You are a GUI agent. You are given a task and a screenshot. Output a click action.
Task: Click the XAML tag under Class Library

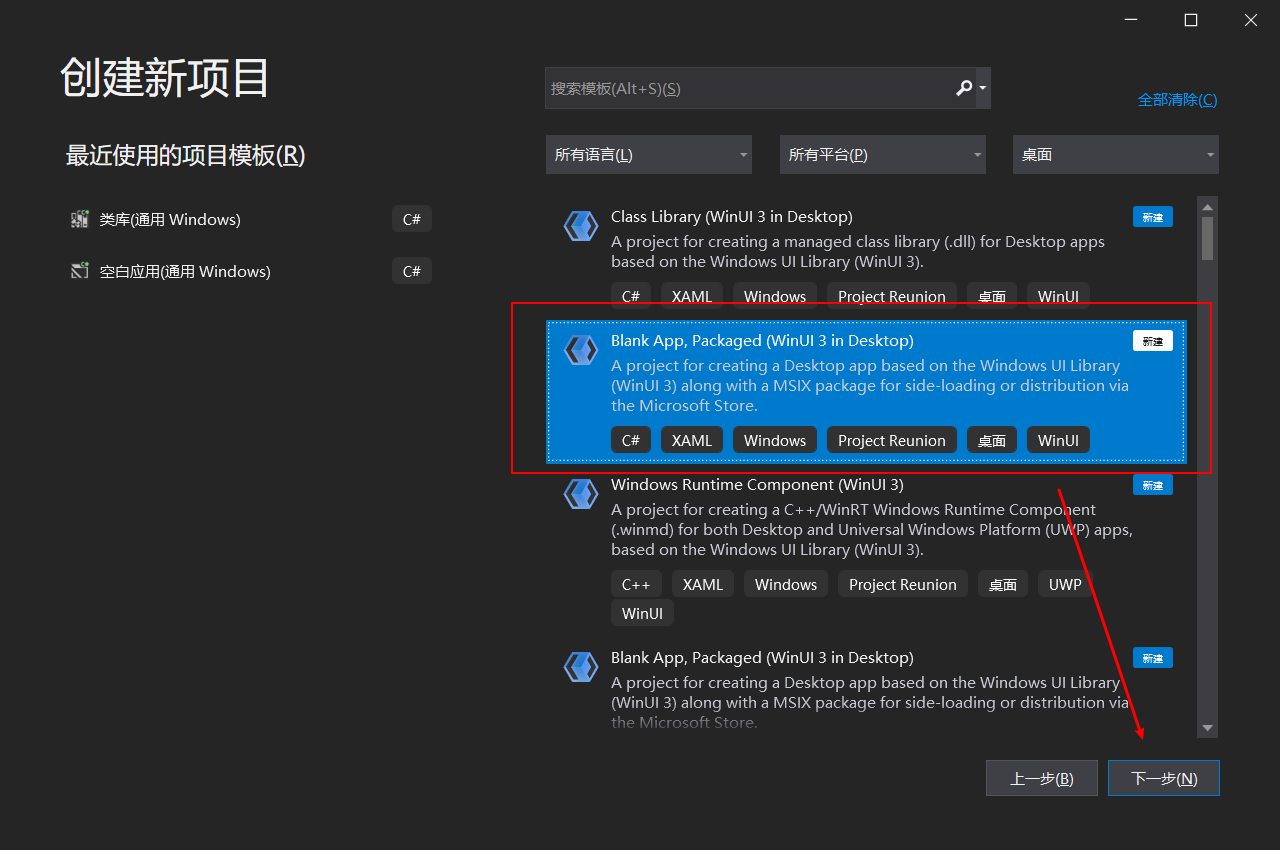click(692, 296)
